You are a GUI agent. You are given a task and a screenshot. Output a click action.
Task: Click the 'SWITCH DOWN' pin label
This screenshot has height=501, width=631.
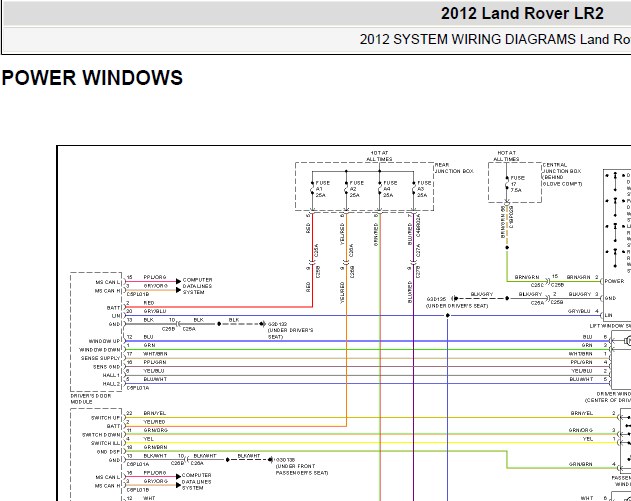pyautogui.click(x=101, y=435)
